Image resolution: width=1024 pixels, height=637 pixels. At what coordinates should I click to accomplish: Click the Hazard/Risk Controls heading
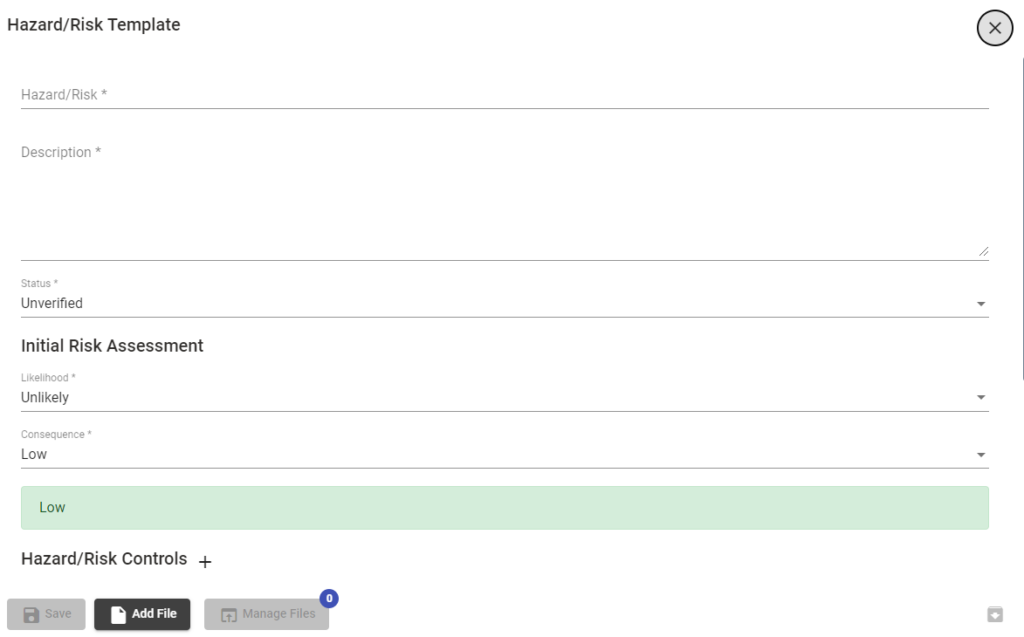(104, 559)
